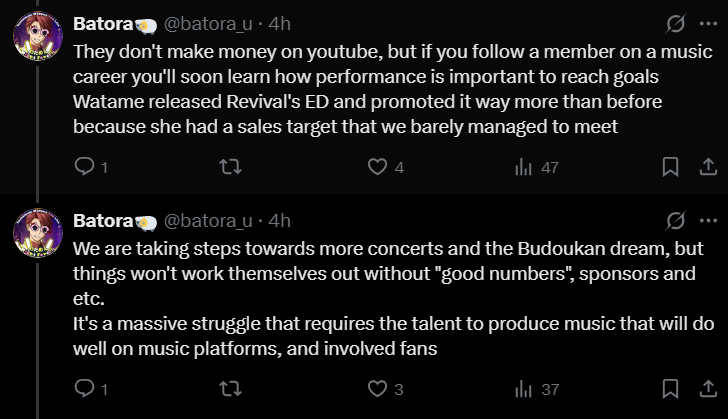Like the tweet with 3 likes

[x=377, y=388]
